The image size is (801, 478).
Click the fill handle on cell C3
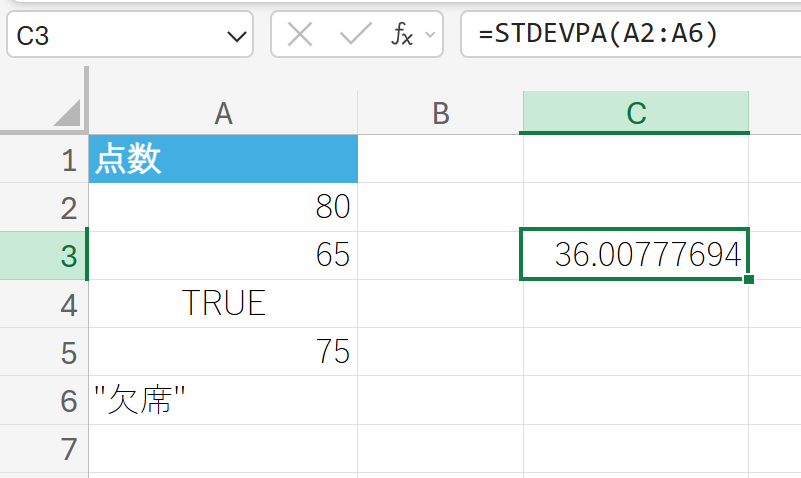click(x=749, y=279)
